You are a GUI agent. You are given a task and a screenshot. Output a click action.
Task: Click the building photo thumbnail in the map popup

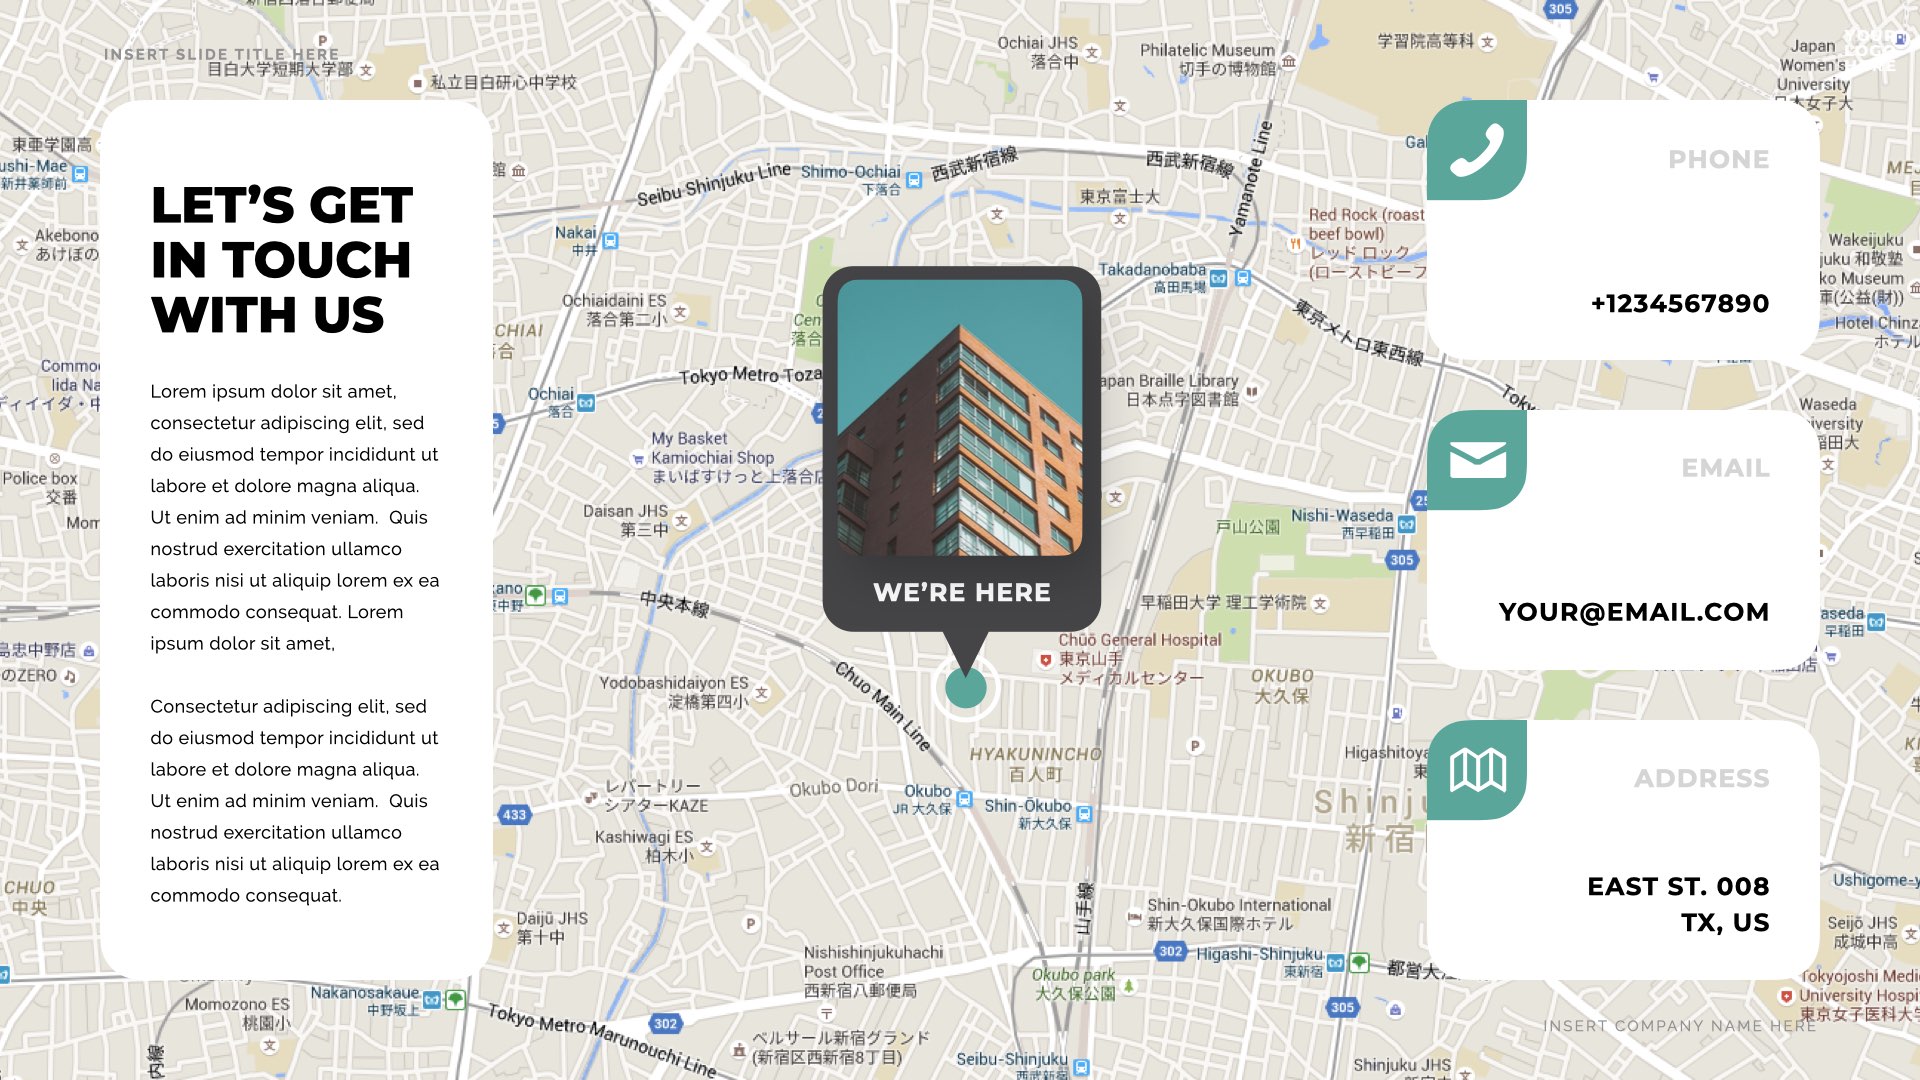[x=960, y=417]
